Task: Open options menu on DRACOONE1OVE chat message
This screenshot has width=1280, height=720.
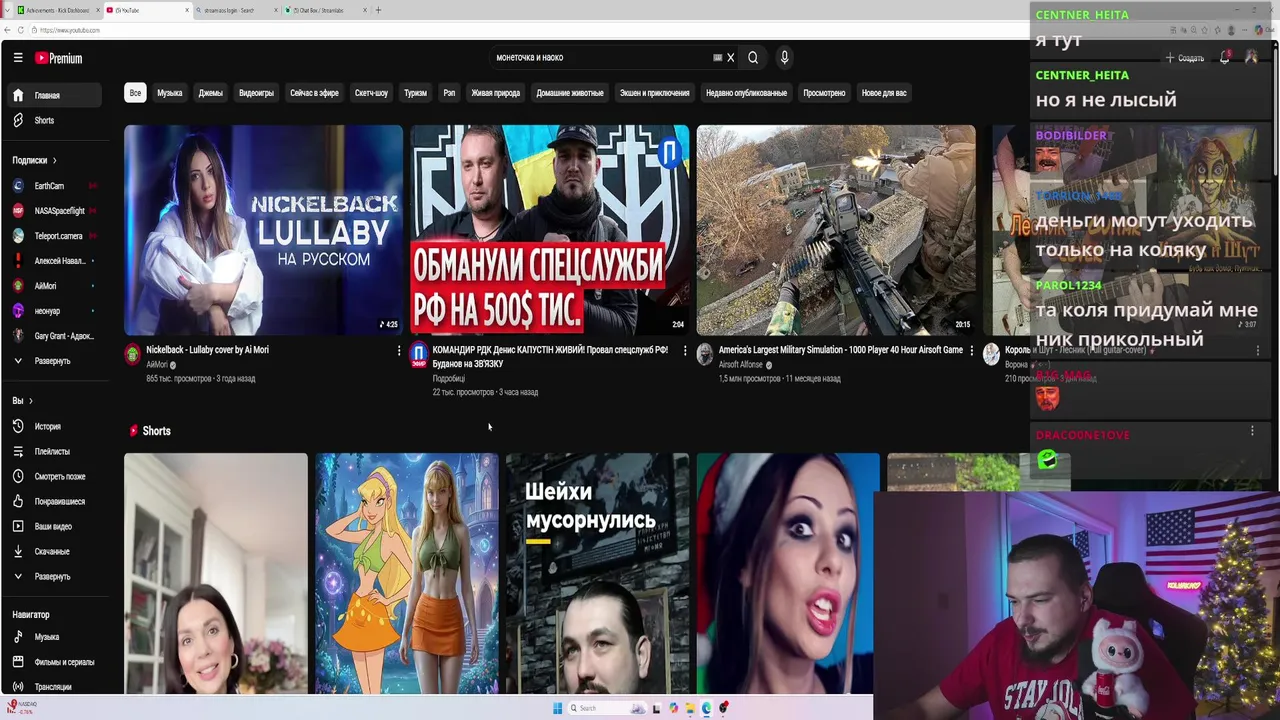Action: 1252,431
